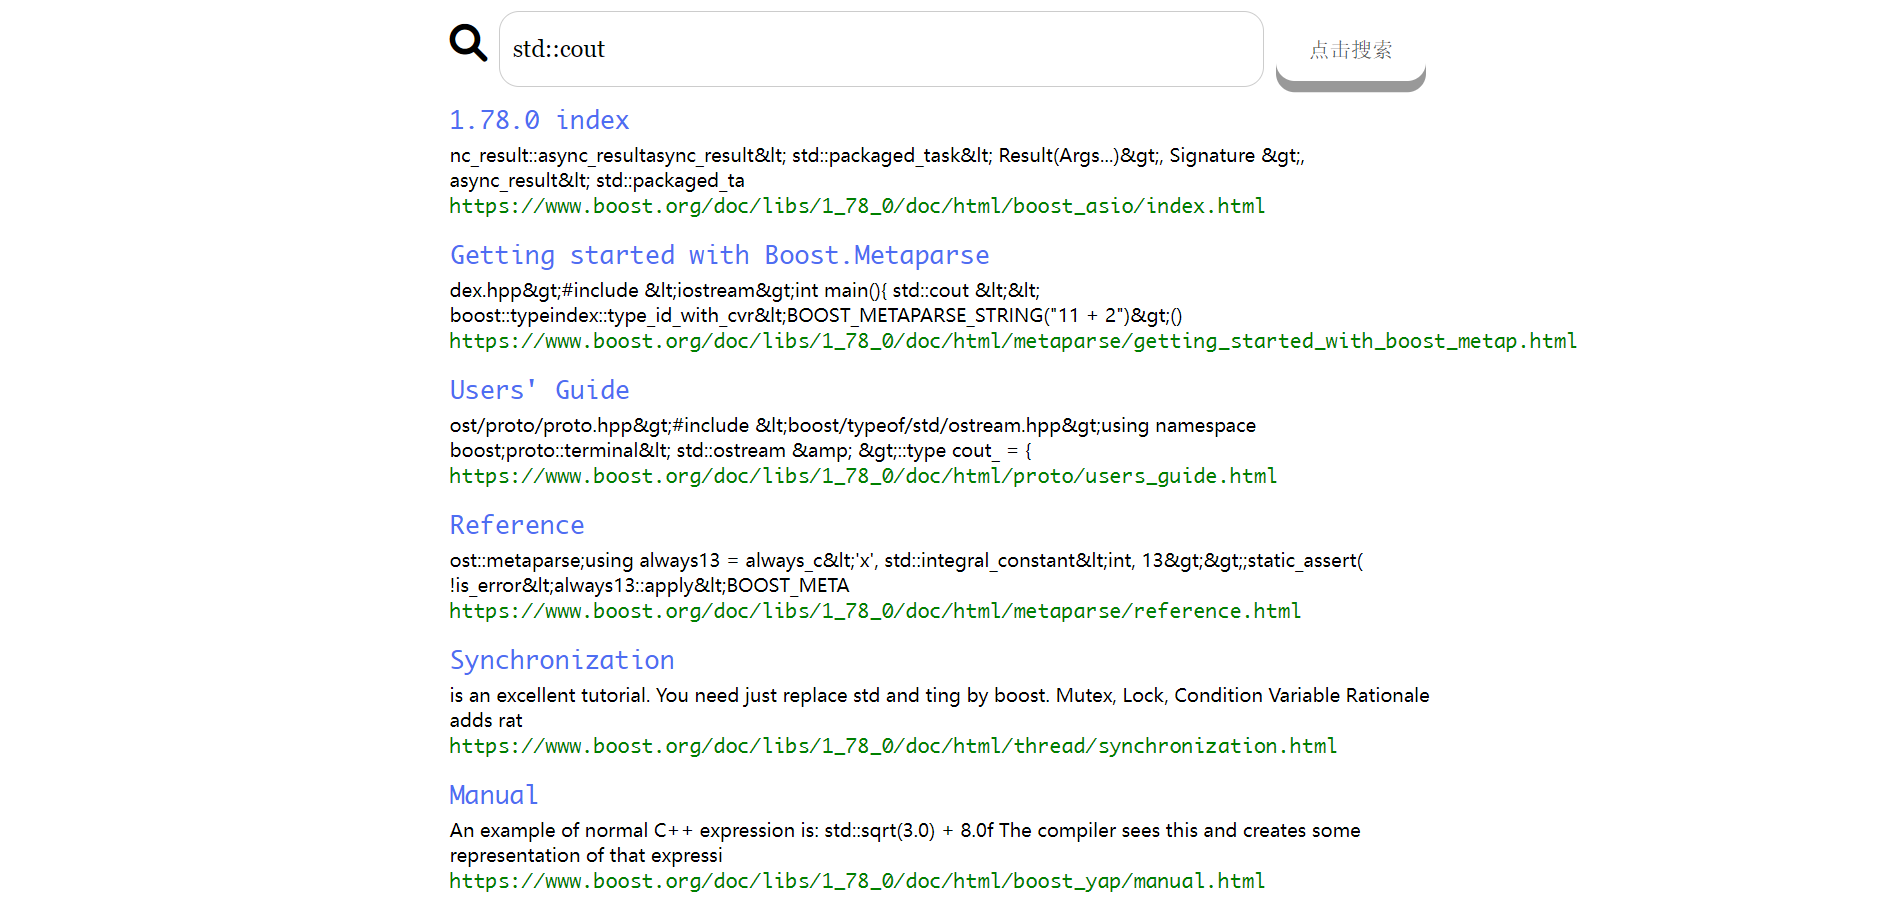Open the '1.78.0 index' result title
Screen dimensions: 1895x914
[x=539, y=120]
